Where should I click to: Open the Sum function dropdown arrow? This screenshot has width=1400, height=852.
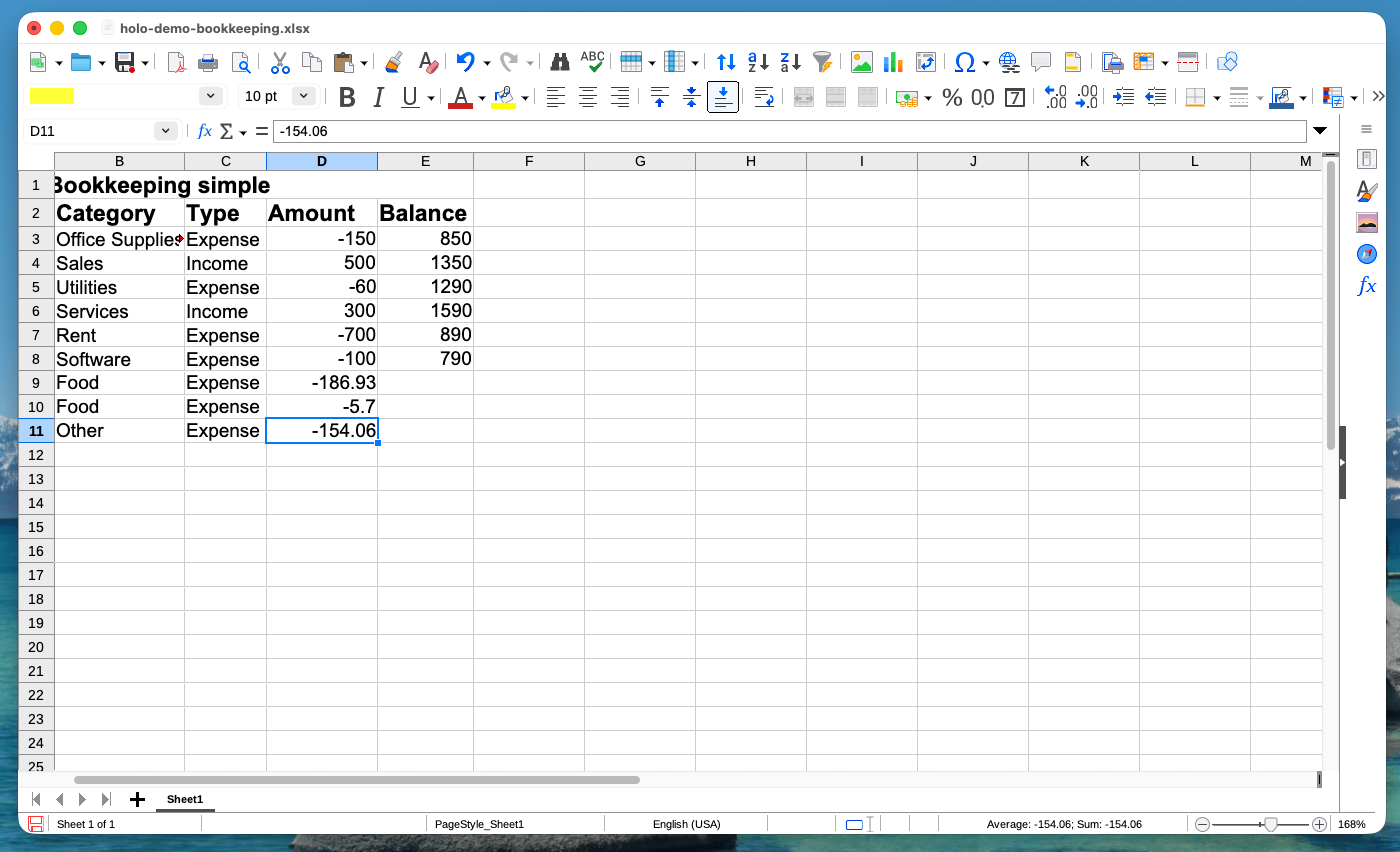coord(242,132)
